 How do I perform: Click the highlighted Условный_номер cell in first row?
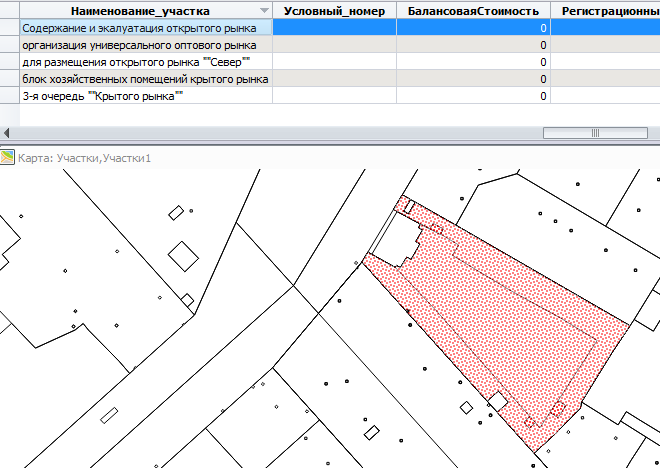(334, 28)
